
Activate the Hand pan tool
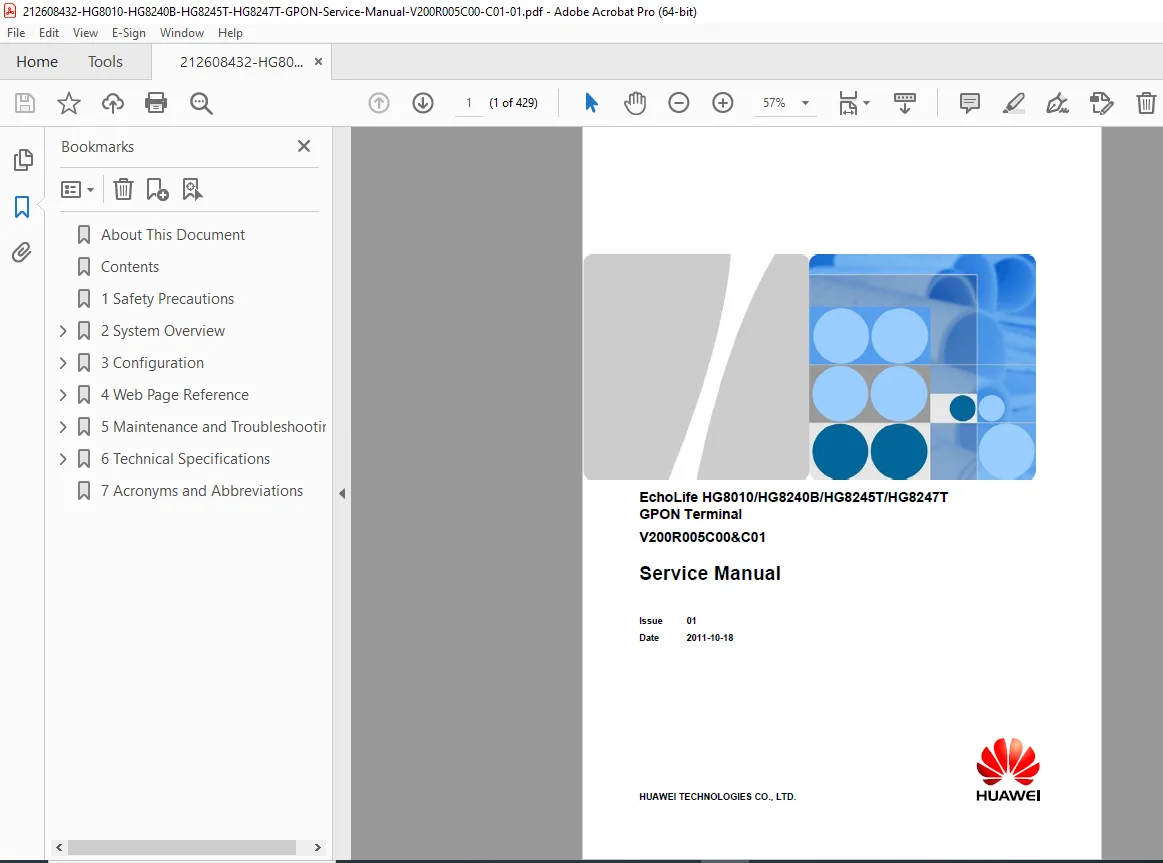[x=635, y=103]
